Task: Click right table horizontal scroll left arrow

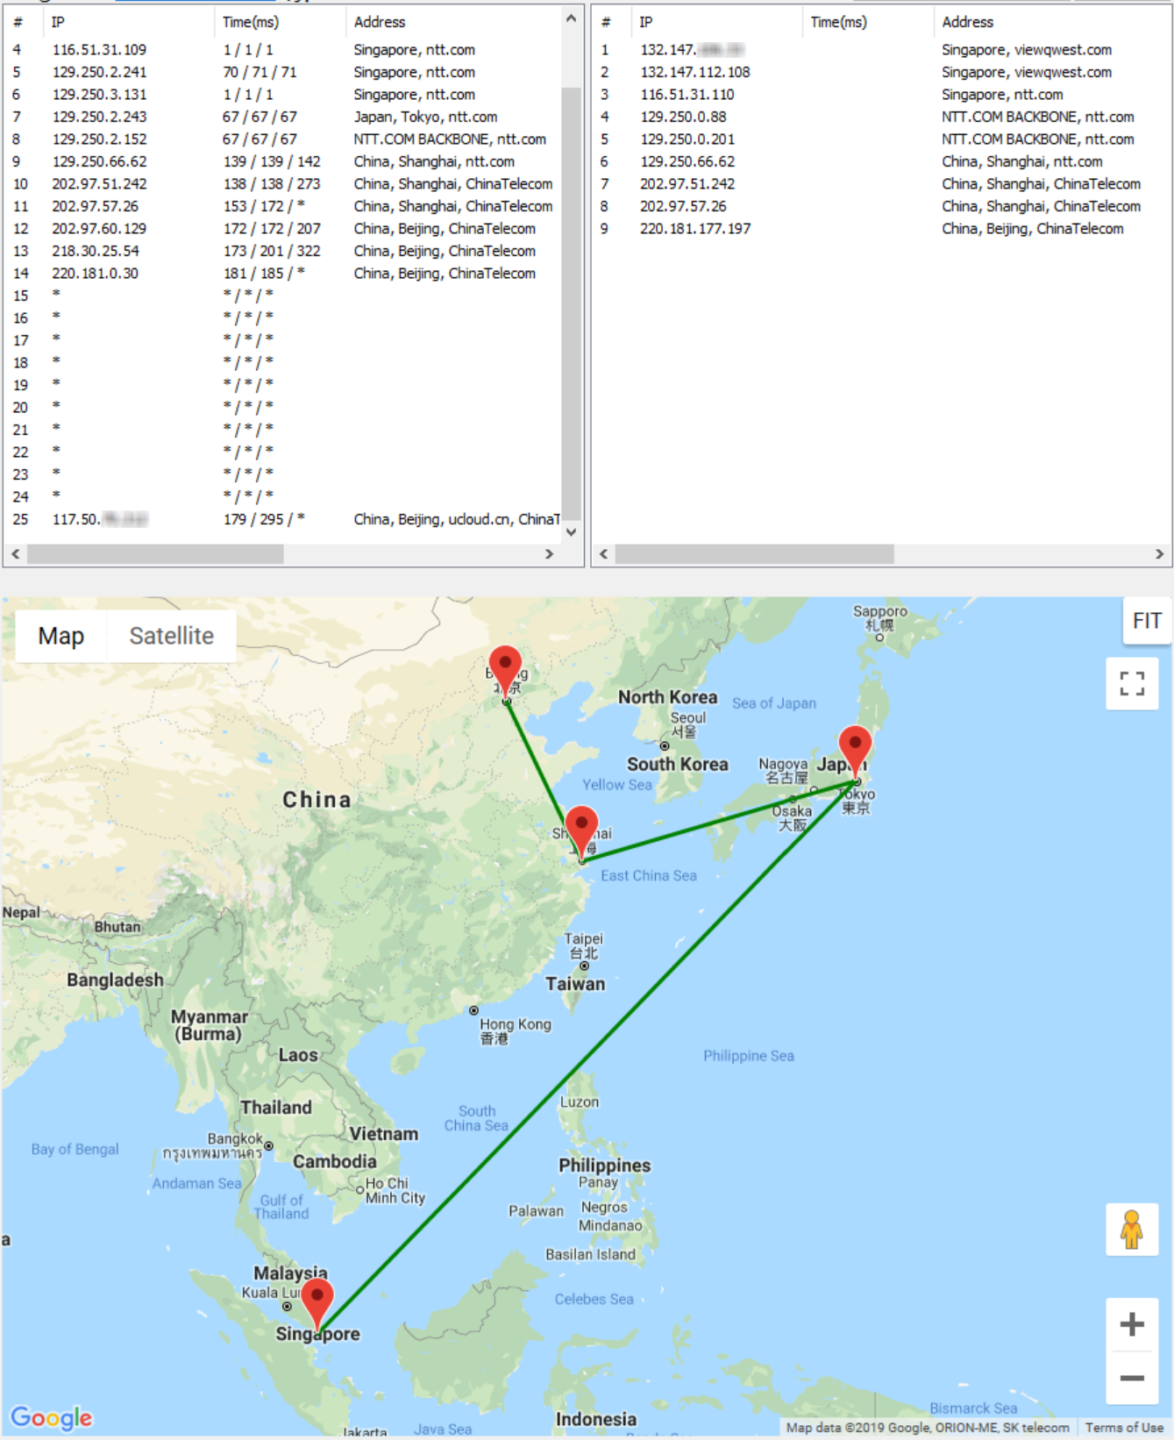Action: pyautogui.click(x=603, y=554)
